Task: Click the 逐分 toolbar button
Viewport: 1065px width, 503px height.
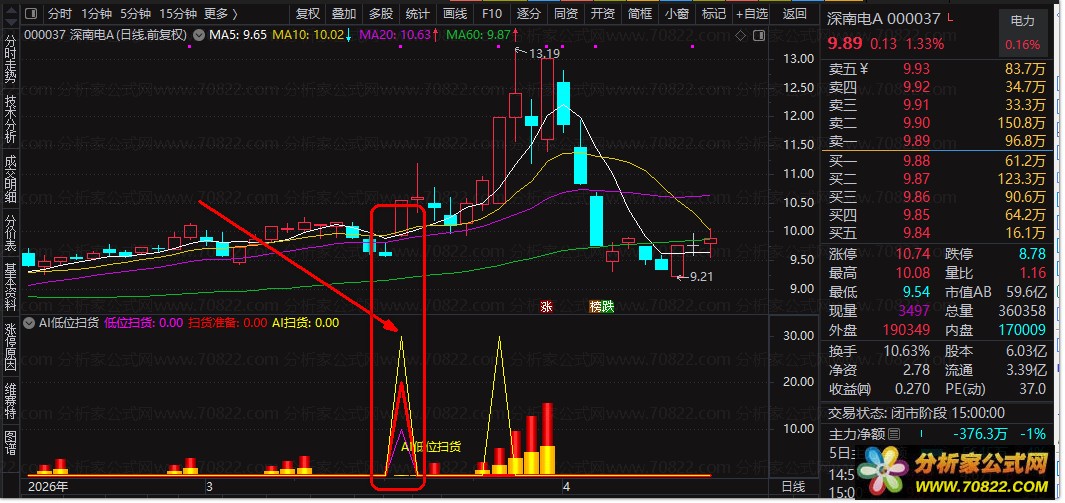Action: 528,14
